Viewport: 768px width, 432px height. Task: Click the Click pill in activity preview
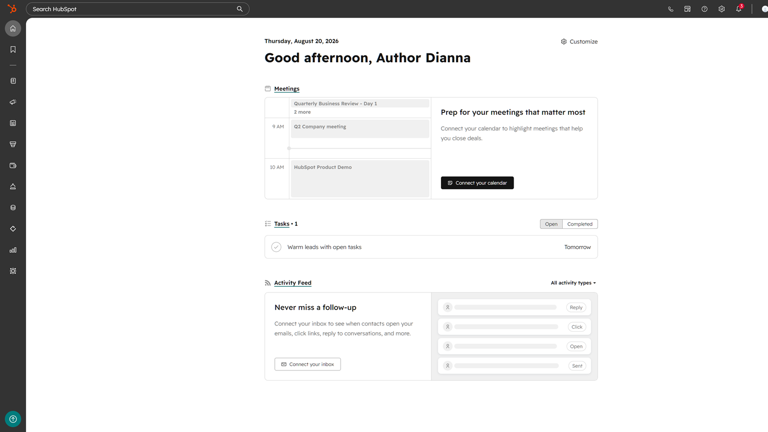(577, 327)
